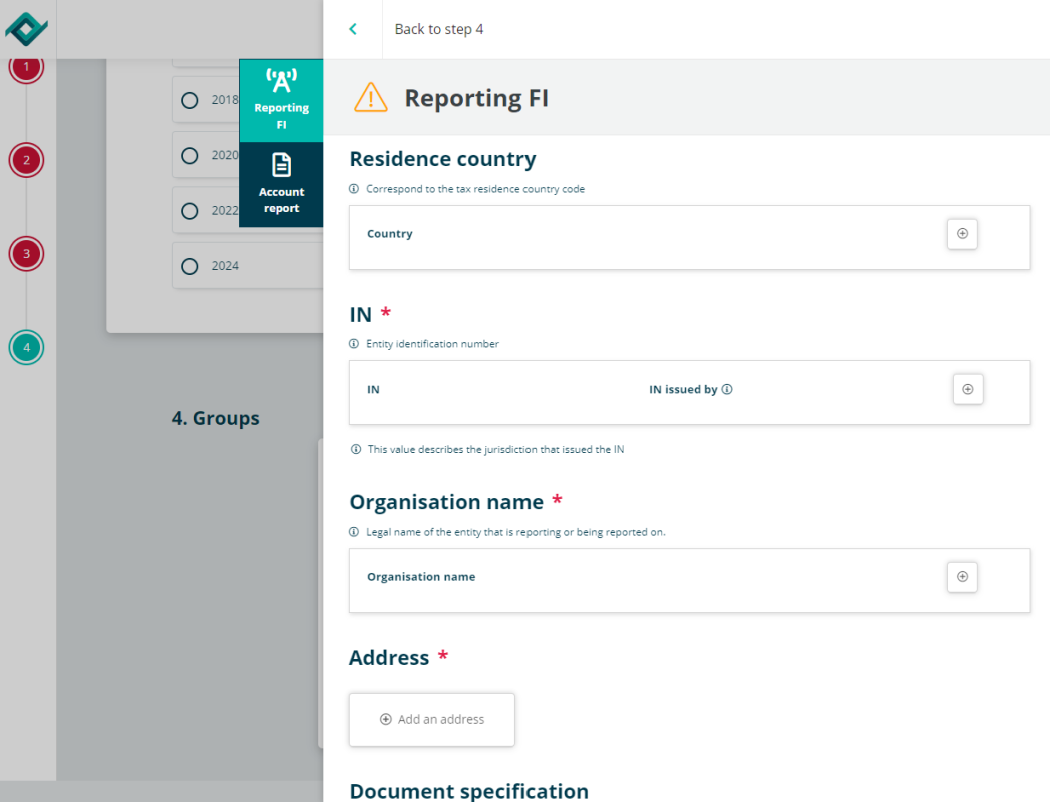1050x802 pixels.
Task: Click info icon beside Entity identification number
Action: pyautogui.click(x=354, y=343)
